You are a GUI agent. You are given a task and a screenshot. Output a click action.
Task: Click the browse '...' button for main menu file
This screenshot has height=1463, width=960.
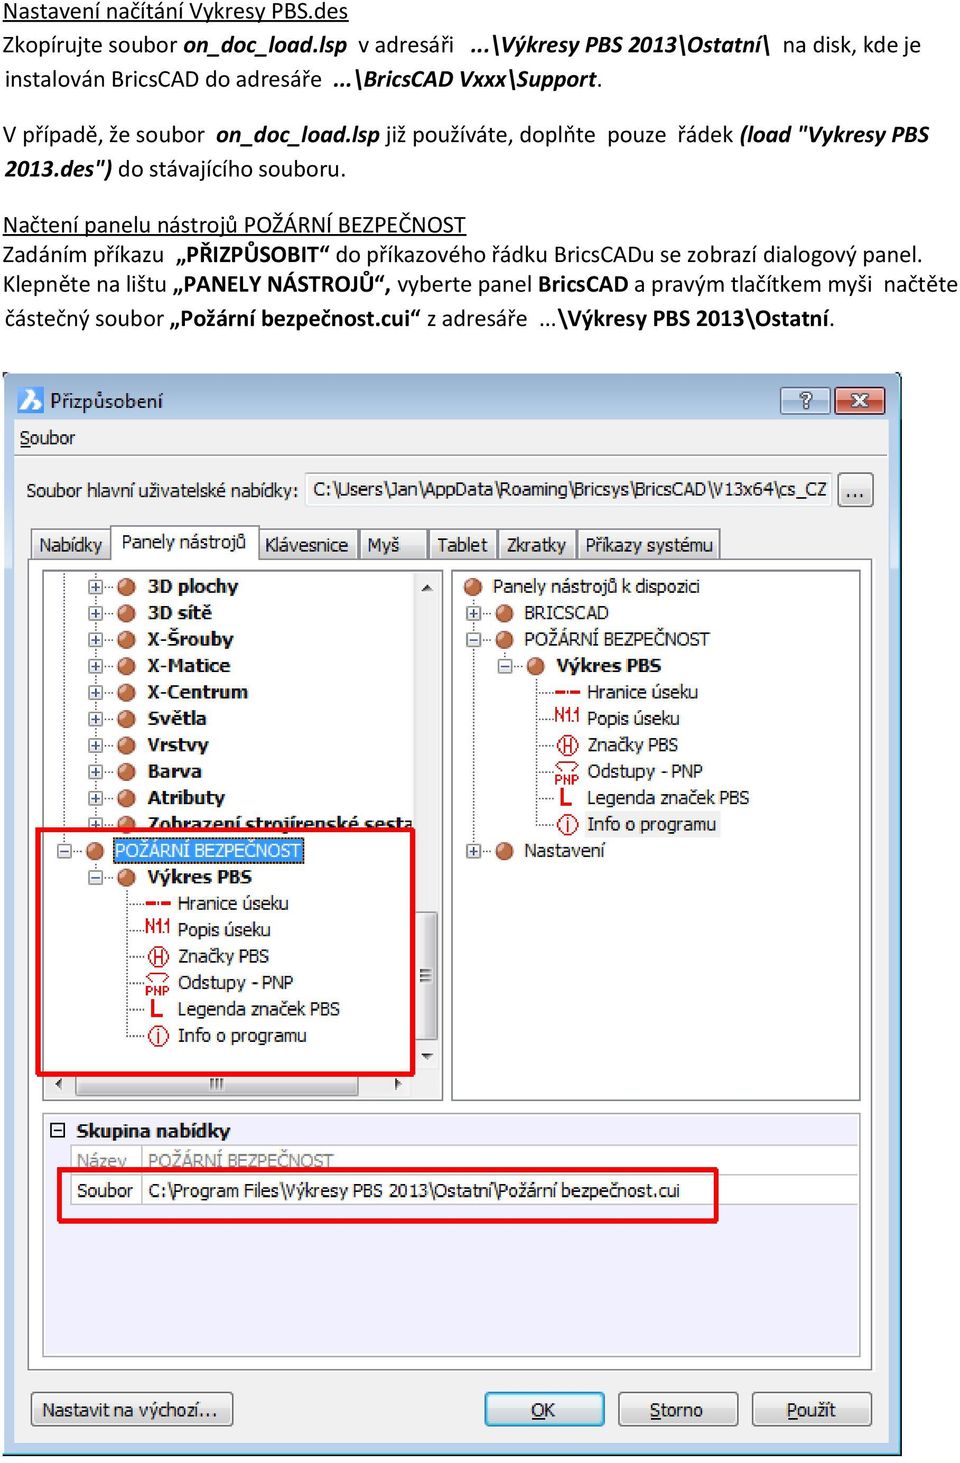click(x=855, y=491)
